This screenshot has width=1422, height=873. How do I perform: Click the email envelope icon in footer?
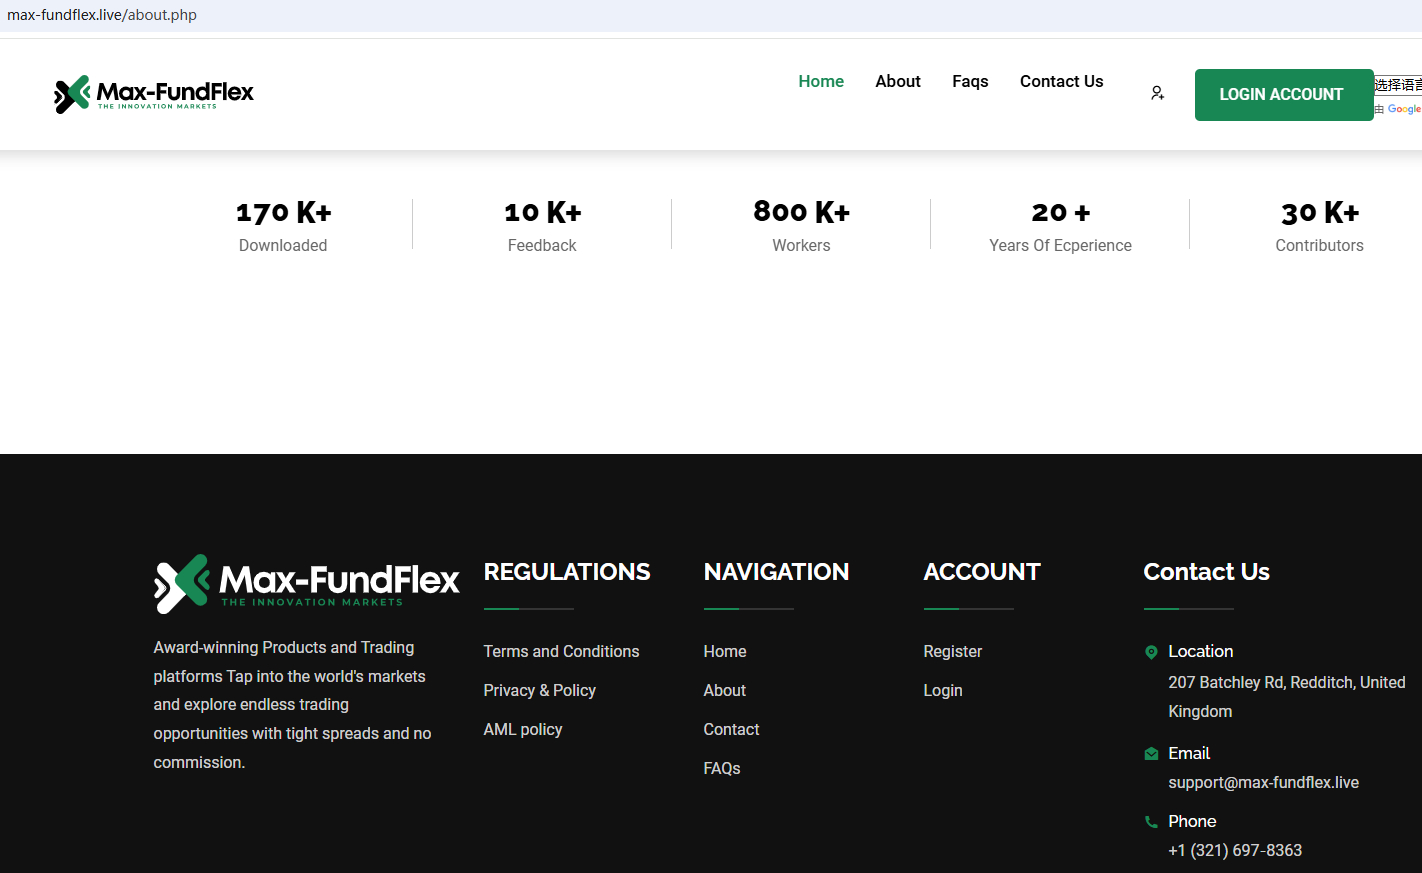click(x=1151, y=754)
